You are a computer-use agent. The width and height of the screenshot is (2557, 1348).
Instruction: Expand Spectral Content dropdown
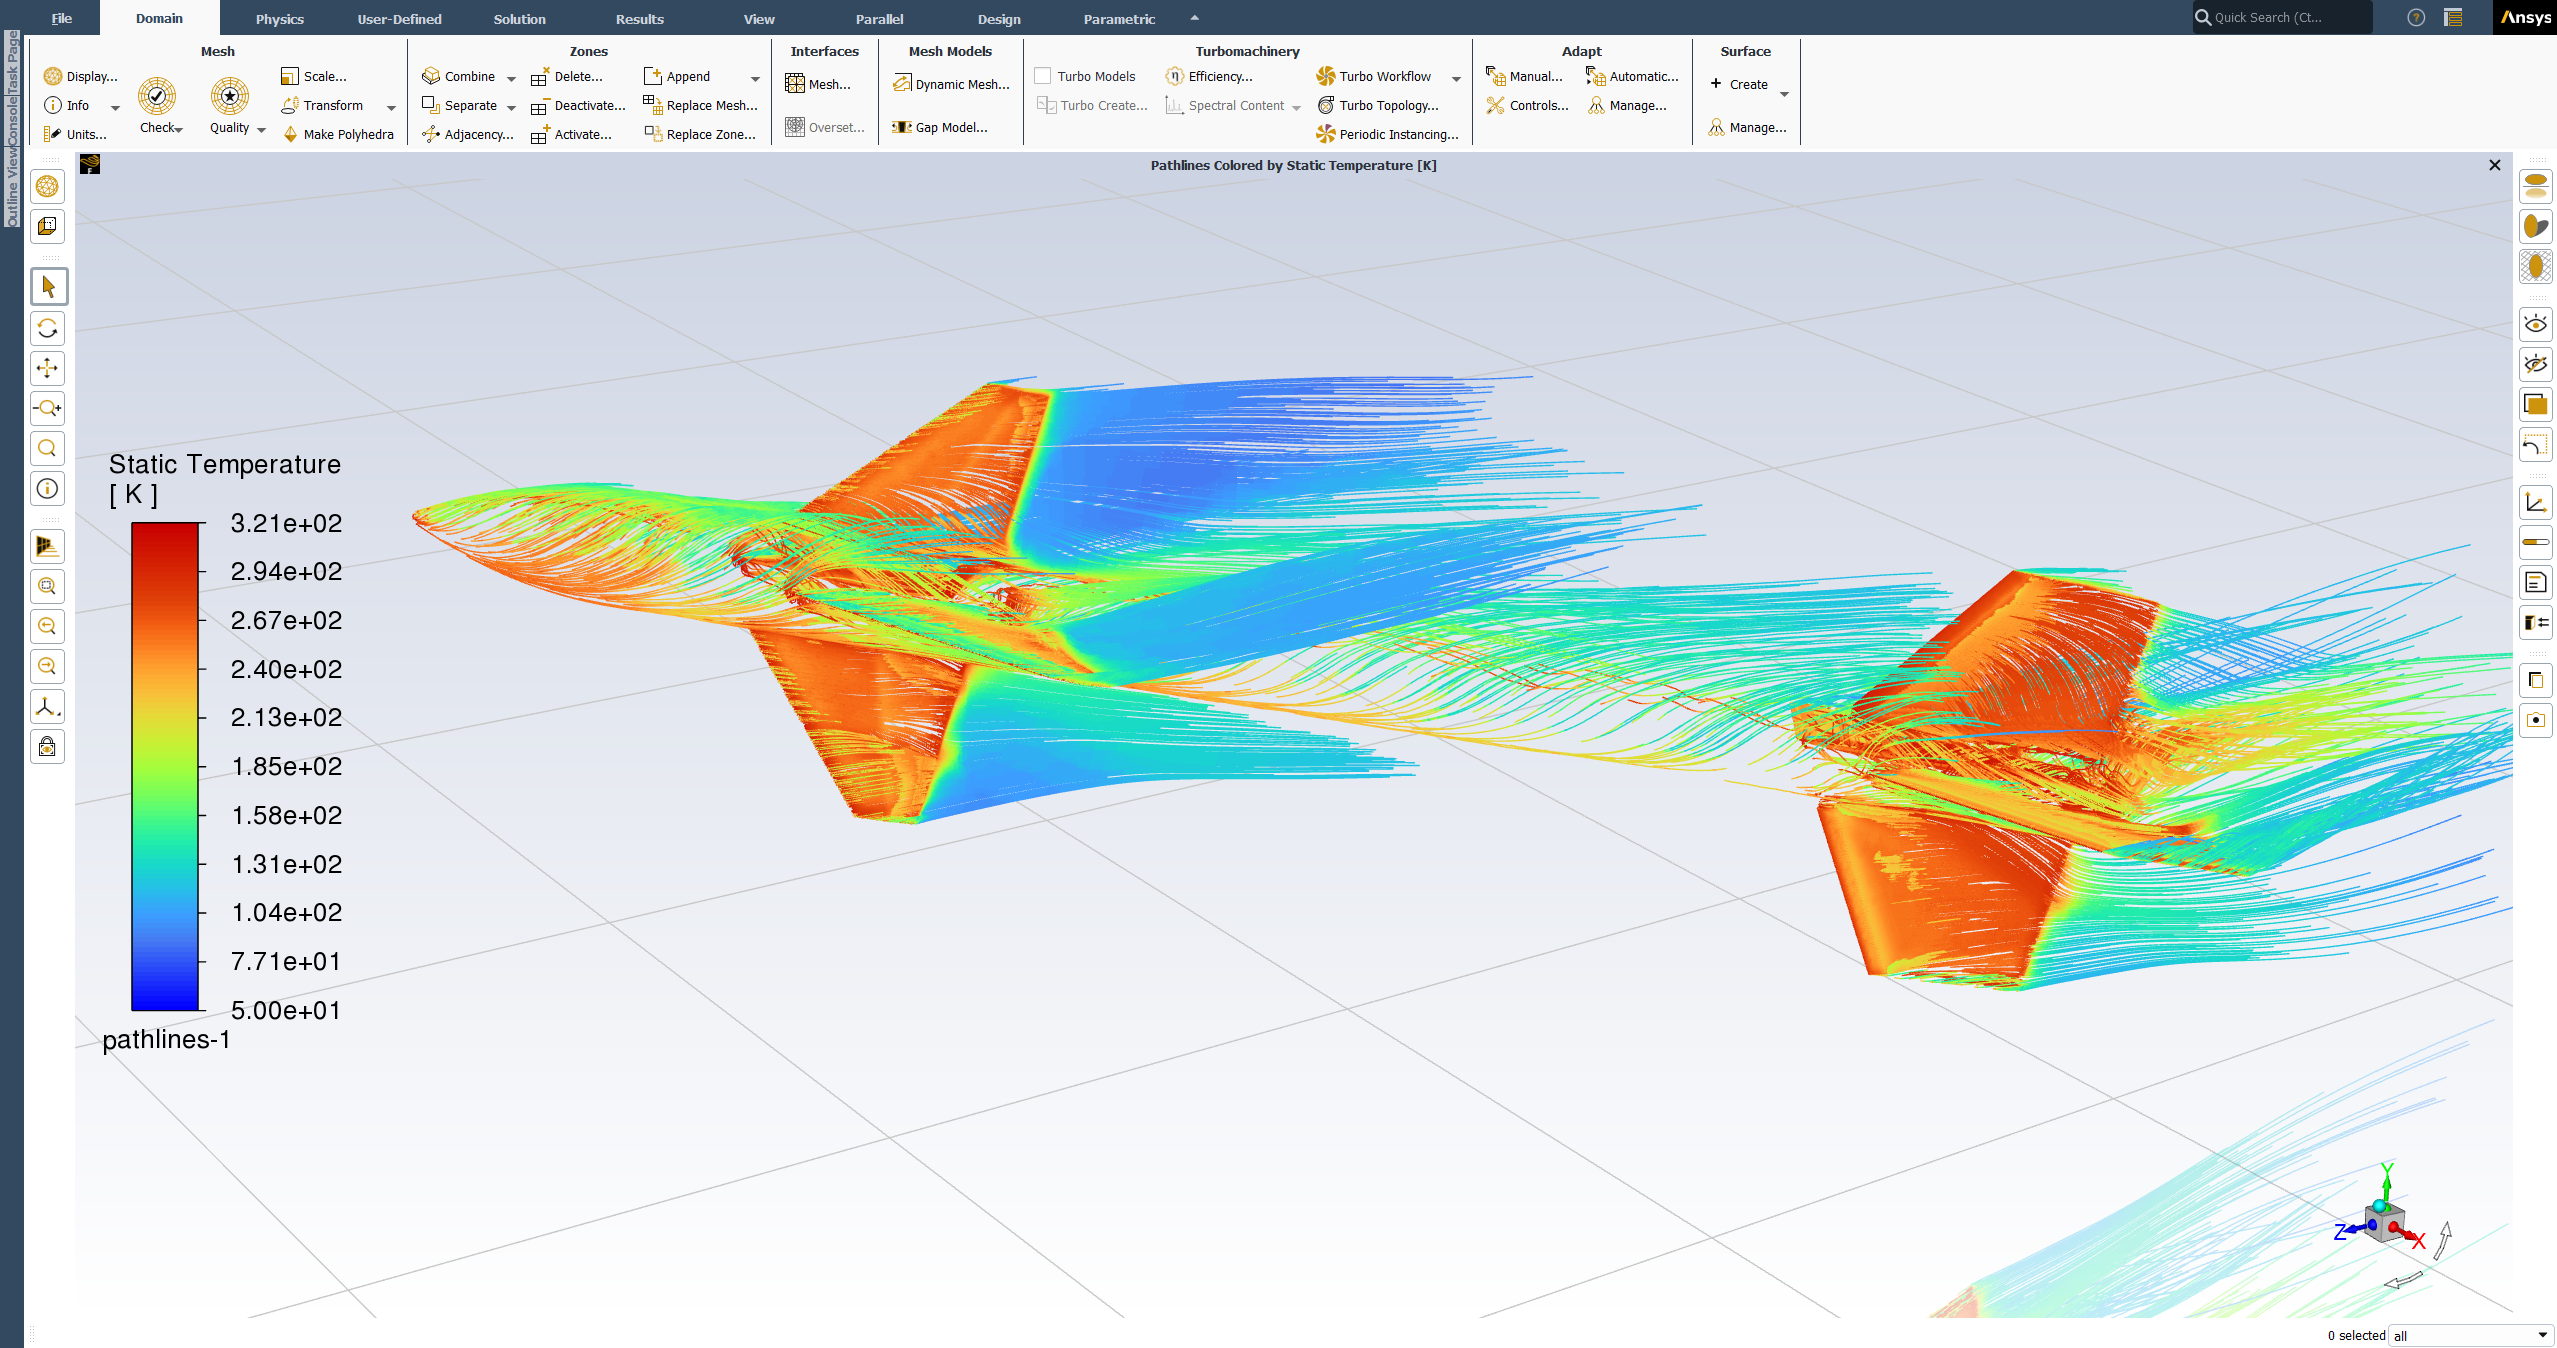coord(1296,107)
